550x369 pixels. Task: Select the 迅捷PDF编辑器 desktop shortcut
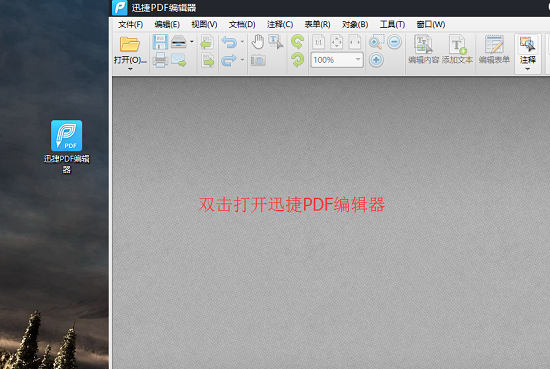click(x=67, y=147)
